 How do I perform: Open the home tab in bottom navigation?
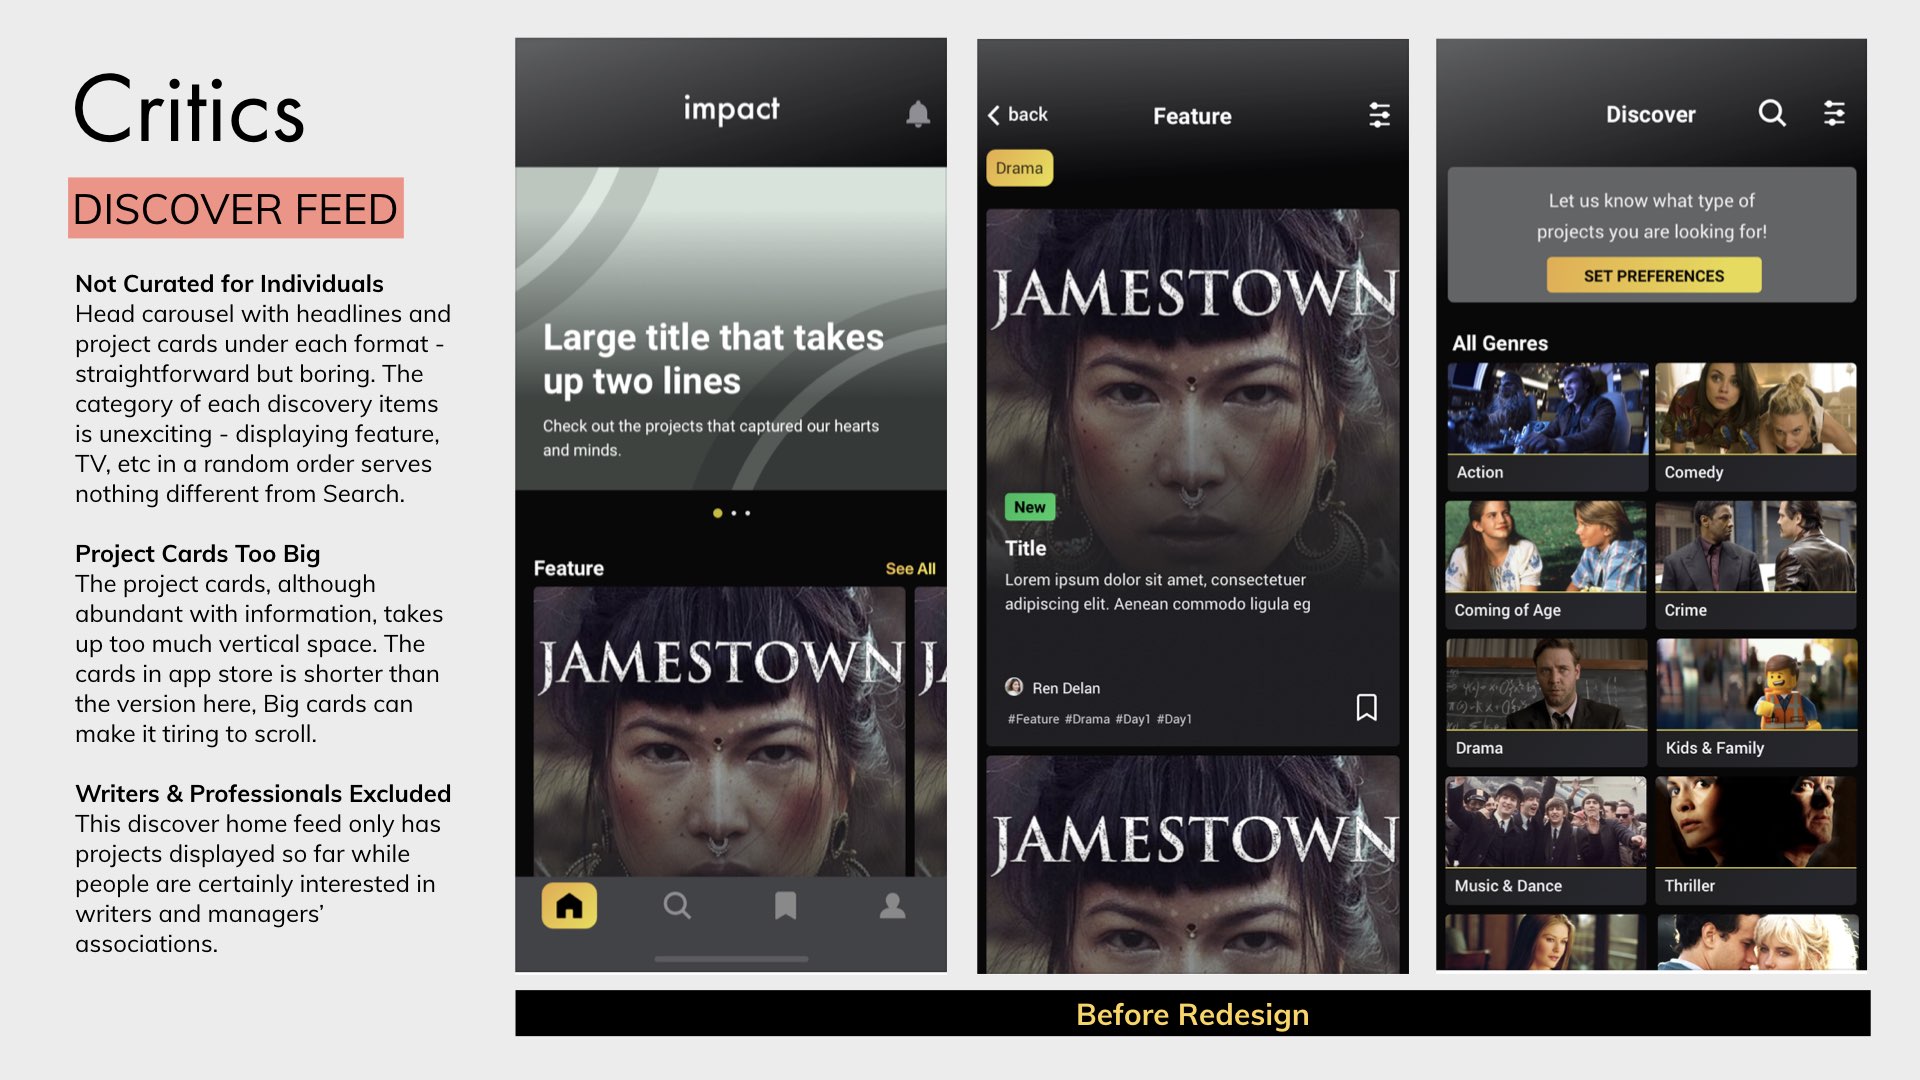[x=569, y=906]
